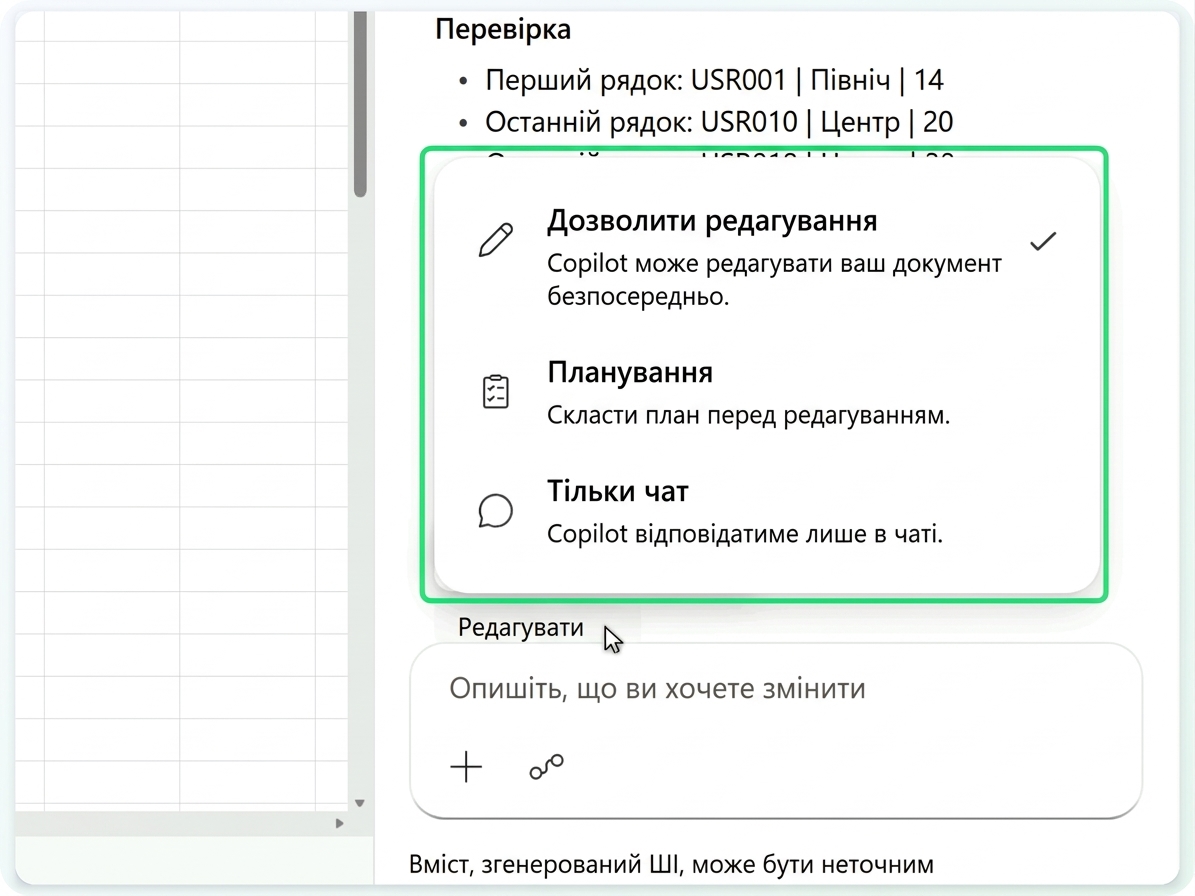Select the Дозволити редагування menu option
This screenshot has height=896, width=1195.
click(767, 256)
